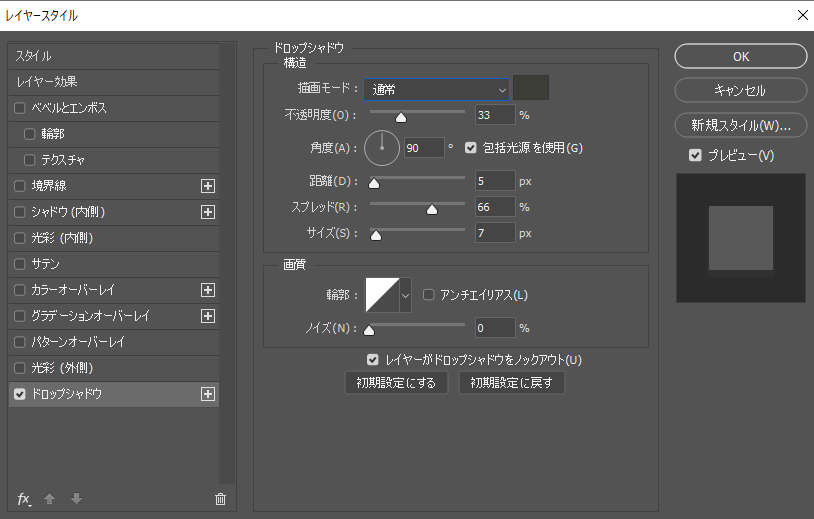Open the shadow color swatch
Screen dimensions: 814x519
pos(531,88)
